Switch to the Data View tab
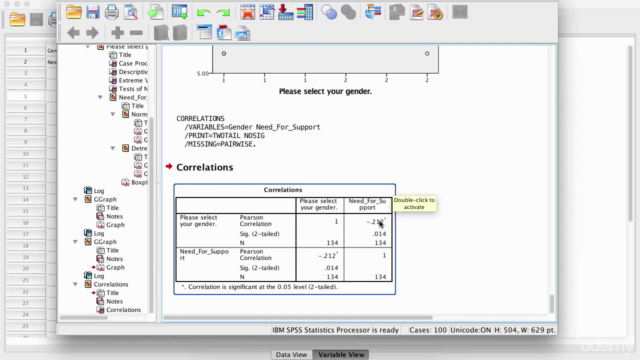This screenshot has width=640, height=360. coord(291,354)
